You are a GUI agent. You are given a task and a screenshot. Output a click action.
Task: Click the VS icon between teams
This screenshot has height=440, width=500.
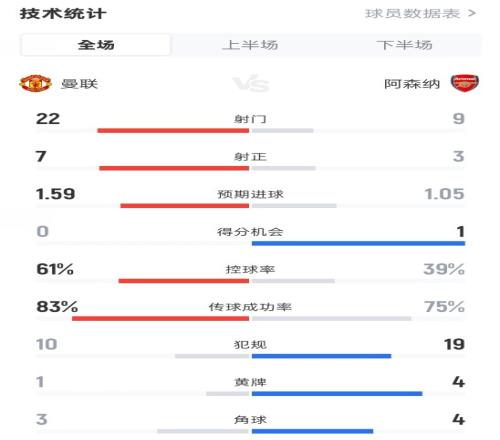pos(250,84)
